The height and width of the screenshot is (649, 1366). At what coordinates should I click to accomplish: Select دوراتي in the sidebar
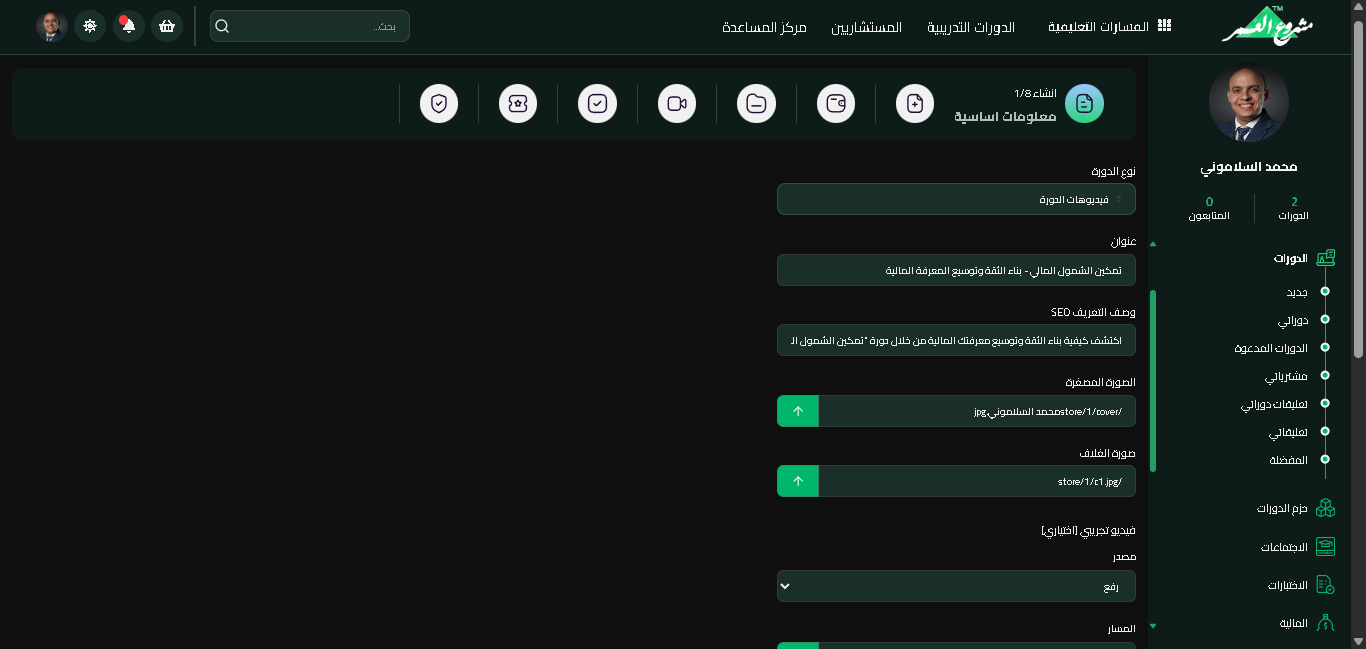tap(1292, 320)
